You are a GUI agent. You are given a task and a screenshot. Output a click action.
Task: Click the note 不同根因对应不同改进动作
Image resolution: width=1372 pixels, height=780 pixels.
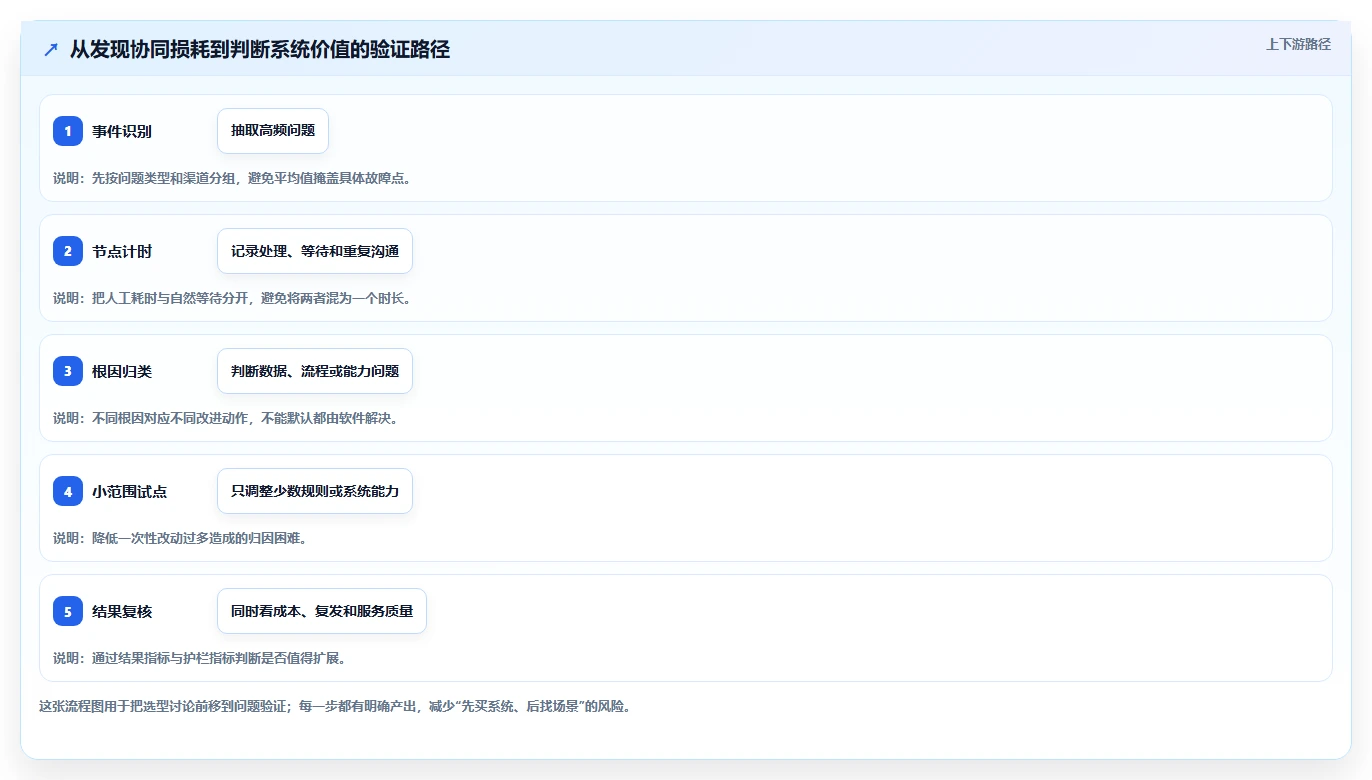(x=226, y=418)
